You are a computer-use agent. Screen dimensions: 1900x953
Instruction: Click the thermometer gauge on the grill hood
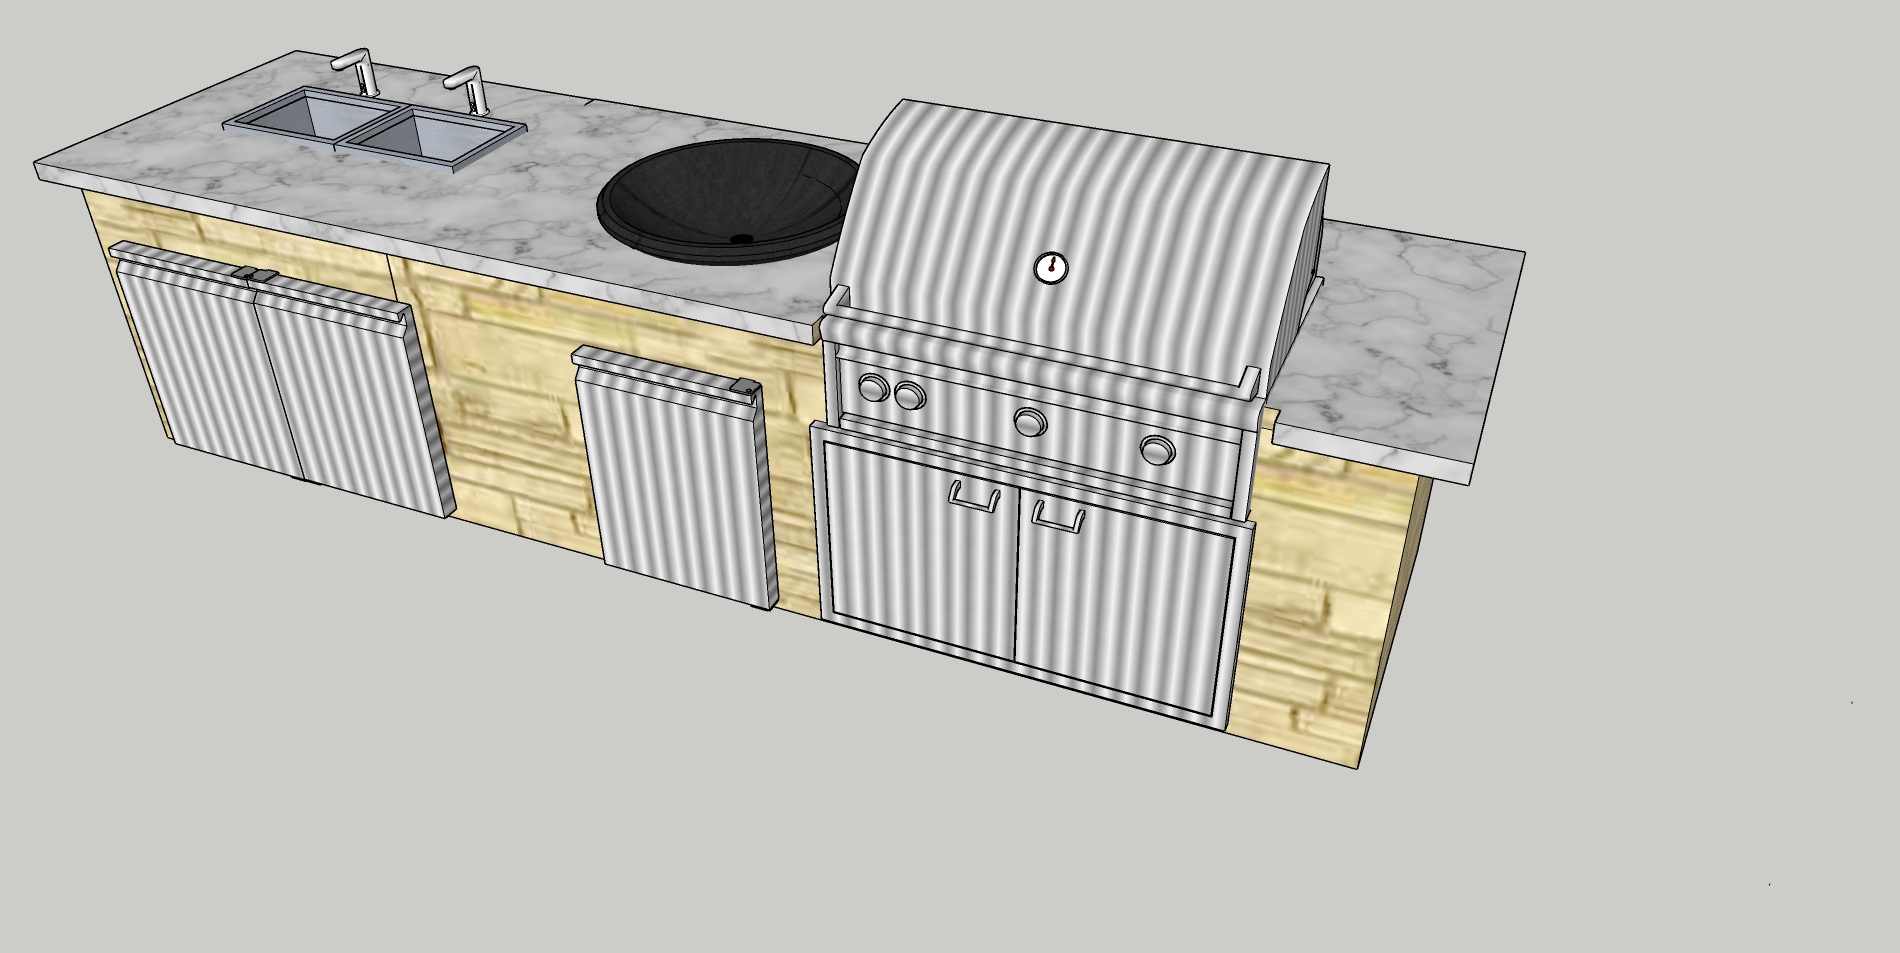point(1050,267)
